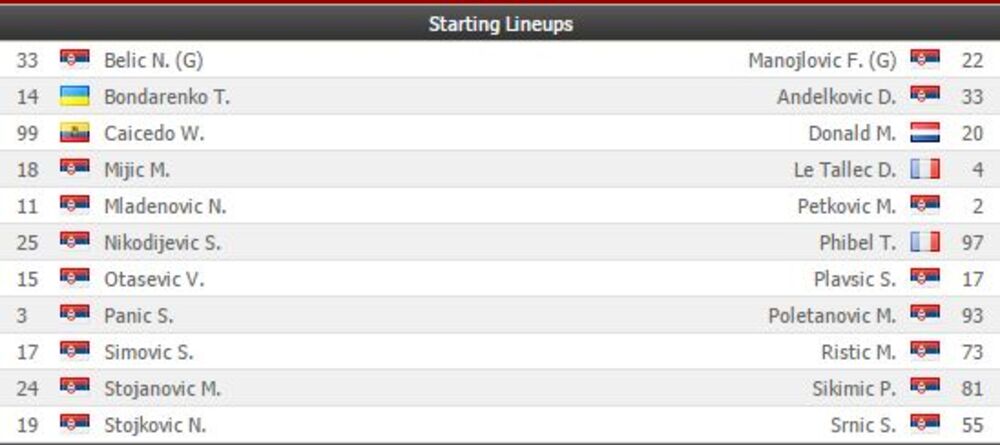Click the Serbia flag beside Stojkovic N.
Viewport: 1000px width, 445px height.
75,425
